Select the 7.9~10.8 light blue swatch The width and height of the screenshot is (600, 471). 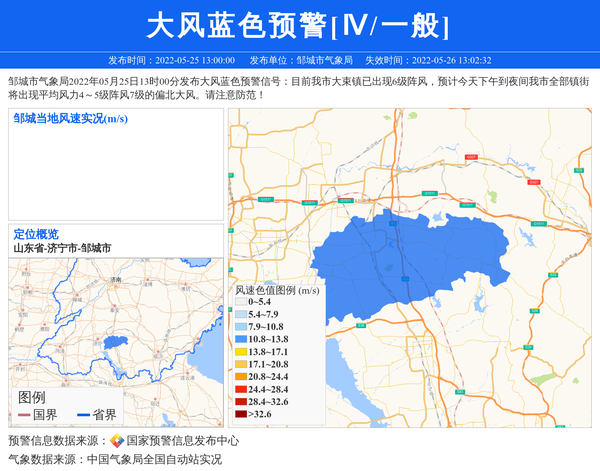pyautogui.click(x=240, y=327)
